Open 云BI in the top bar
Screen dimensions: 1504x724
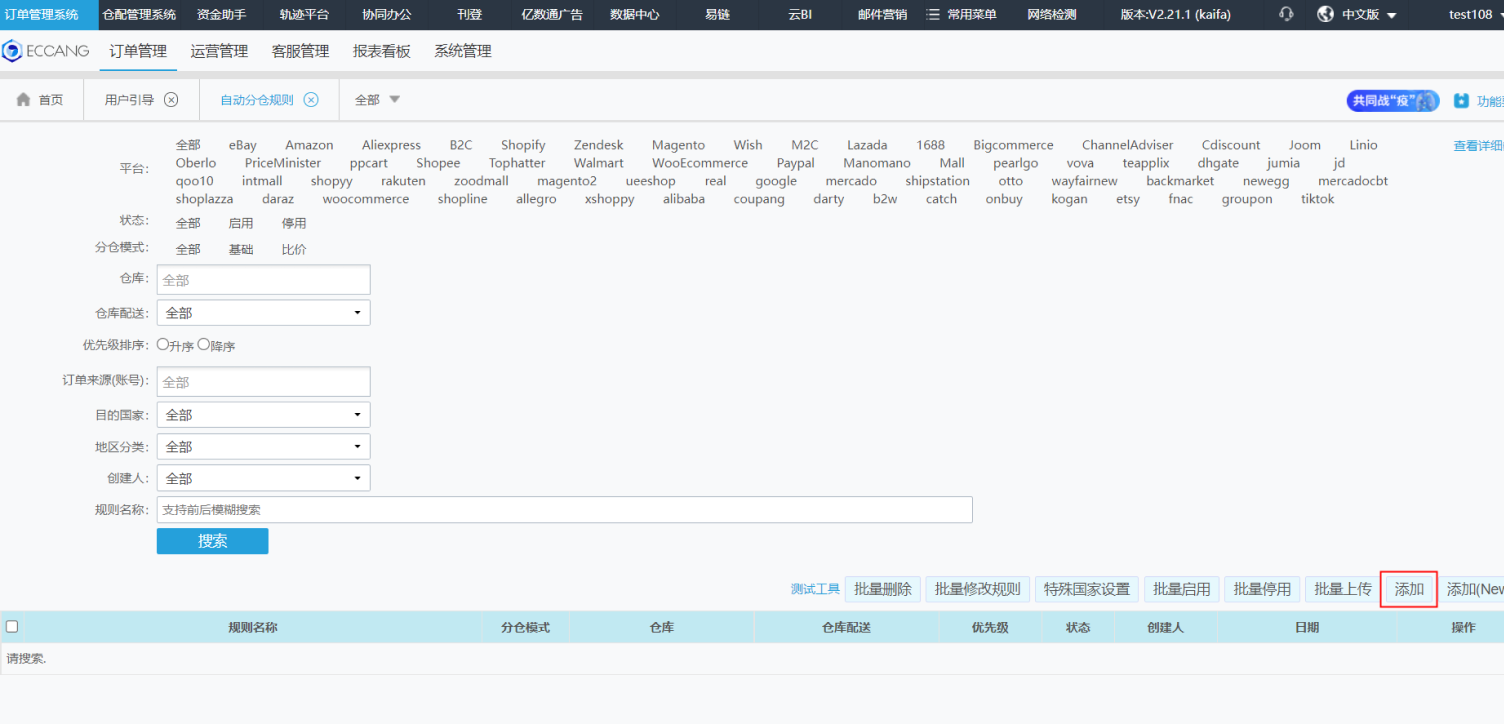[800, 14]
